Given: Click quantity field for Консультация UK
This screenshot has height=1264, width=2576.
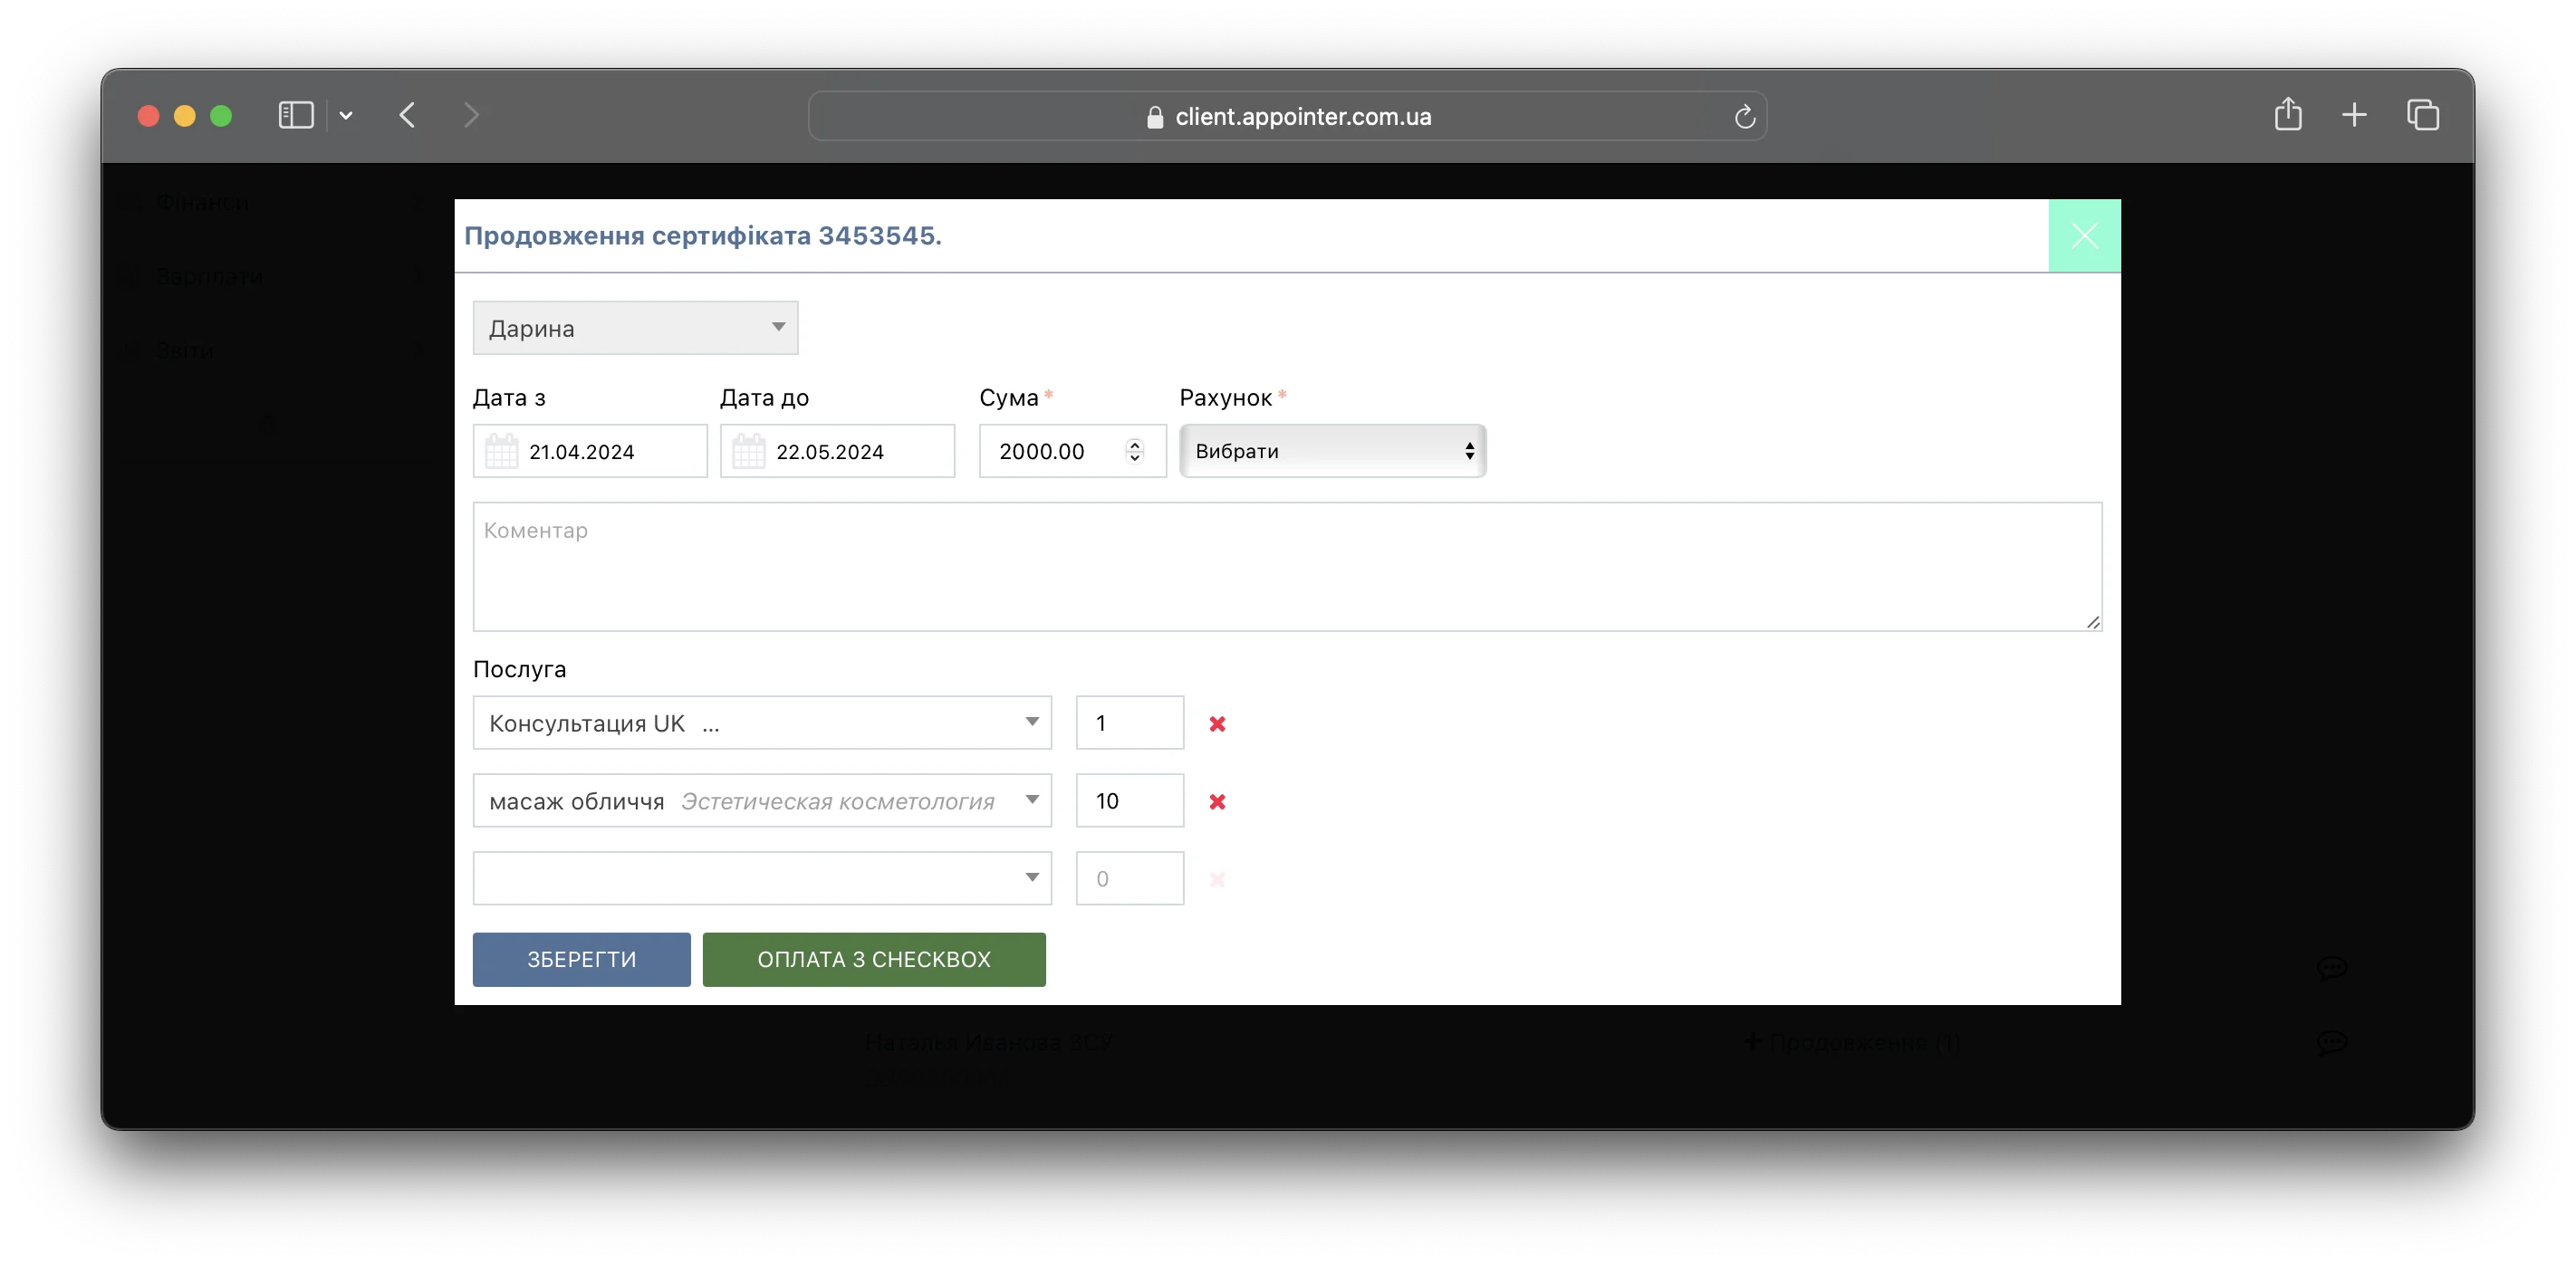Looking at the screenshot, I should (x=1130, y=723).
